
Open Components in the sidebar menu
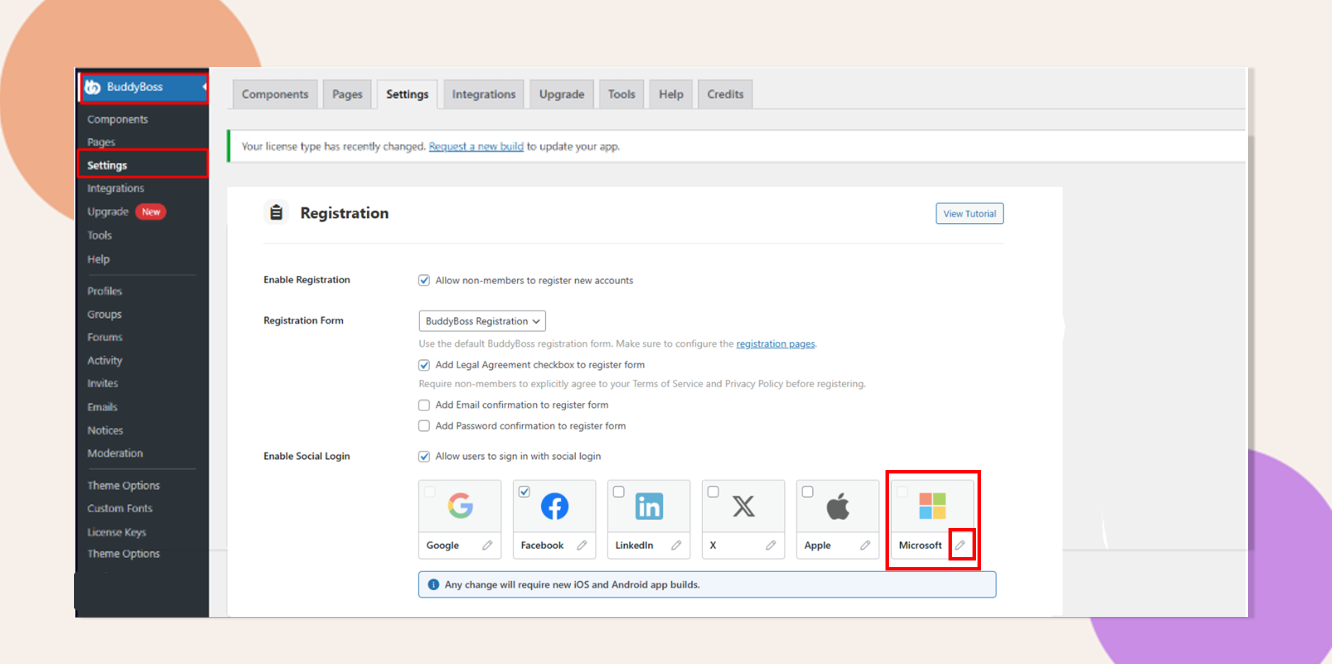tap(117, 119)
